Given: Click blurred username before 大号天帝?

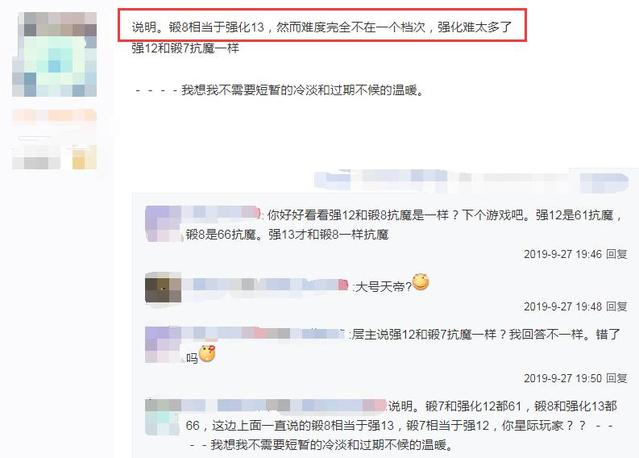Looking at the screenshot, I should [x=265, y=285].
